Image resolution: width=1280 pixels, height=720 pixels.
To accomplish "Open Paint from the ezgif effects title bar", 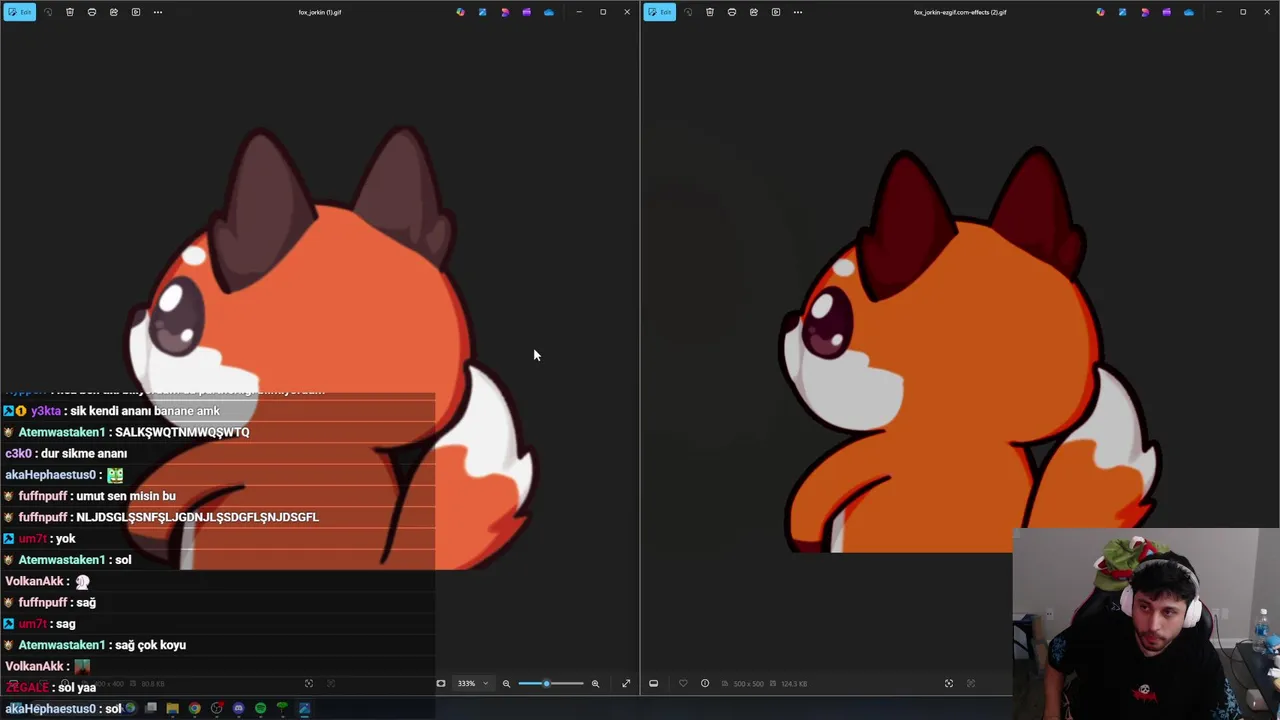I will click(1122, 12).
